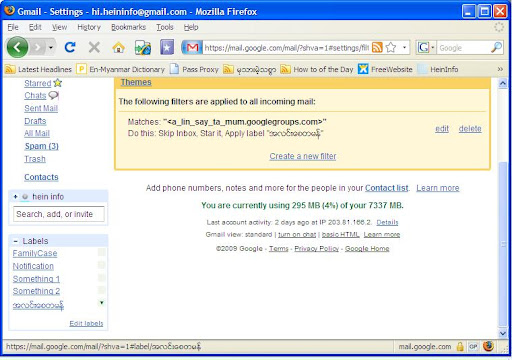Screen dimensions: 512x360
Task: Click the Stop loading X icon
Action: [94, 47]
